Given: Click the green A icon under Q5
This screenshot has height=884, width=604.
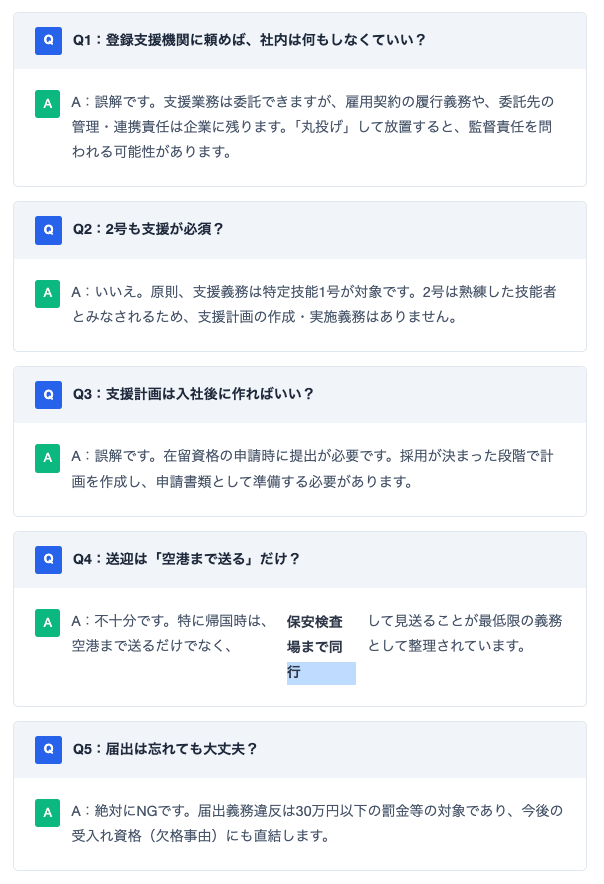Looking at the screenshot, I should click(48, 812).
